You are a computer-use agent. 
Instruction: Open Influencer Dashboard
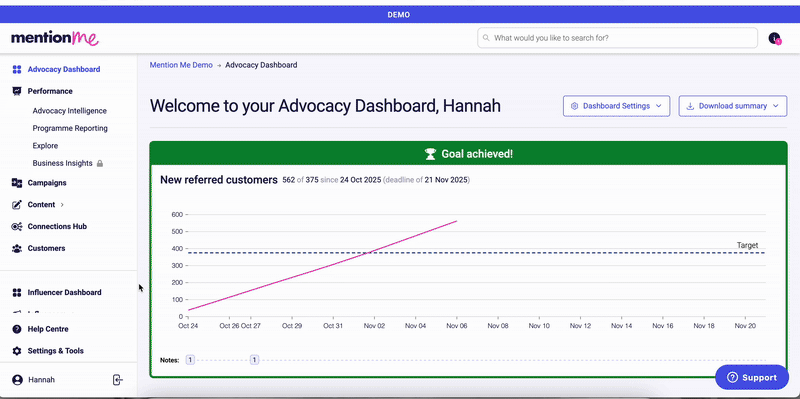tap(64, 293)
